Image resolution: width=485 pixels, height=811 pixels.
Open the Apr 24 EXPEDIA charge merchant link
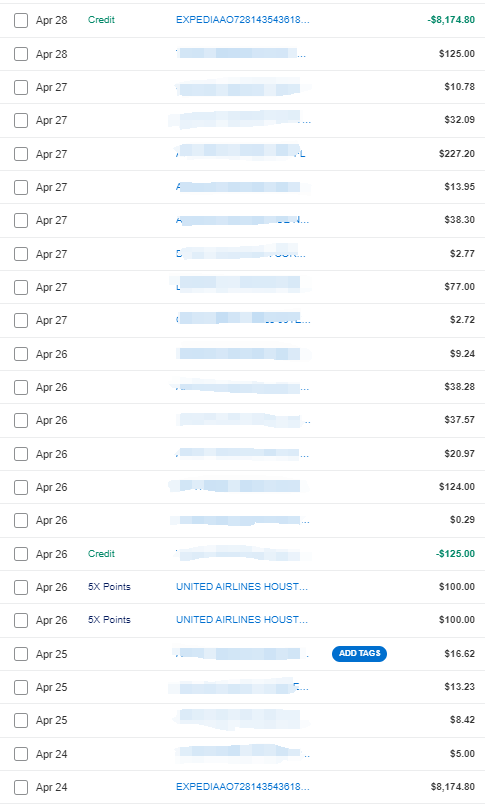[242, 787]
